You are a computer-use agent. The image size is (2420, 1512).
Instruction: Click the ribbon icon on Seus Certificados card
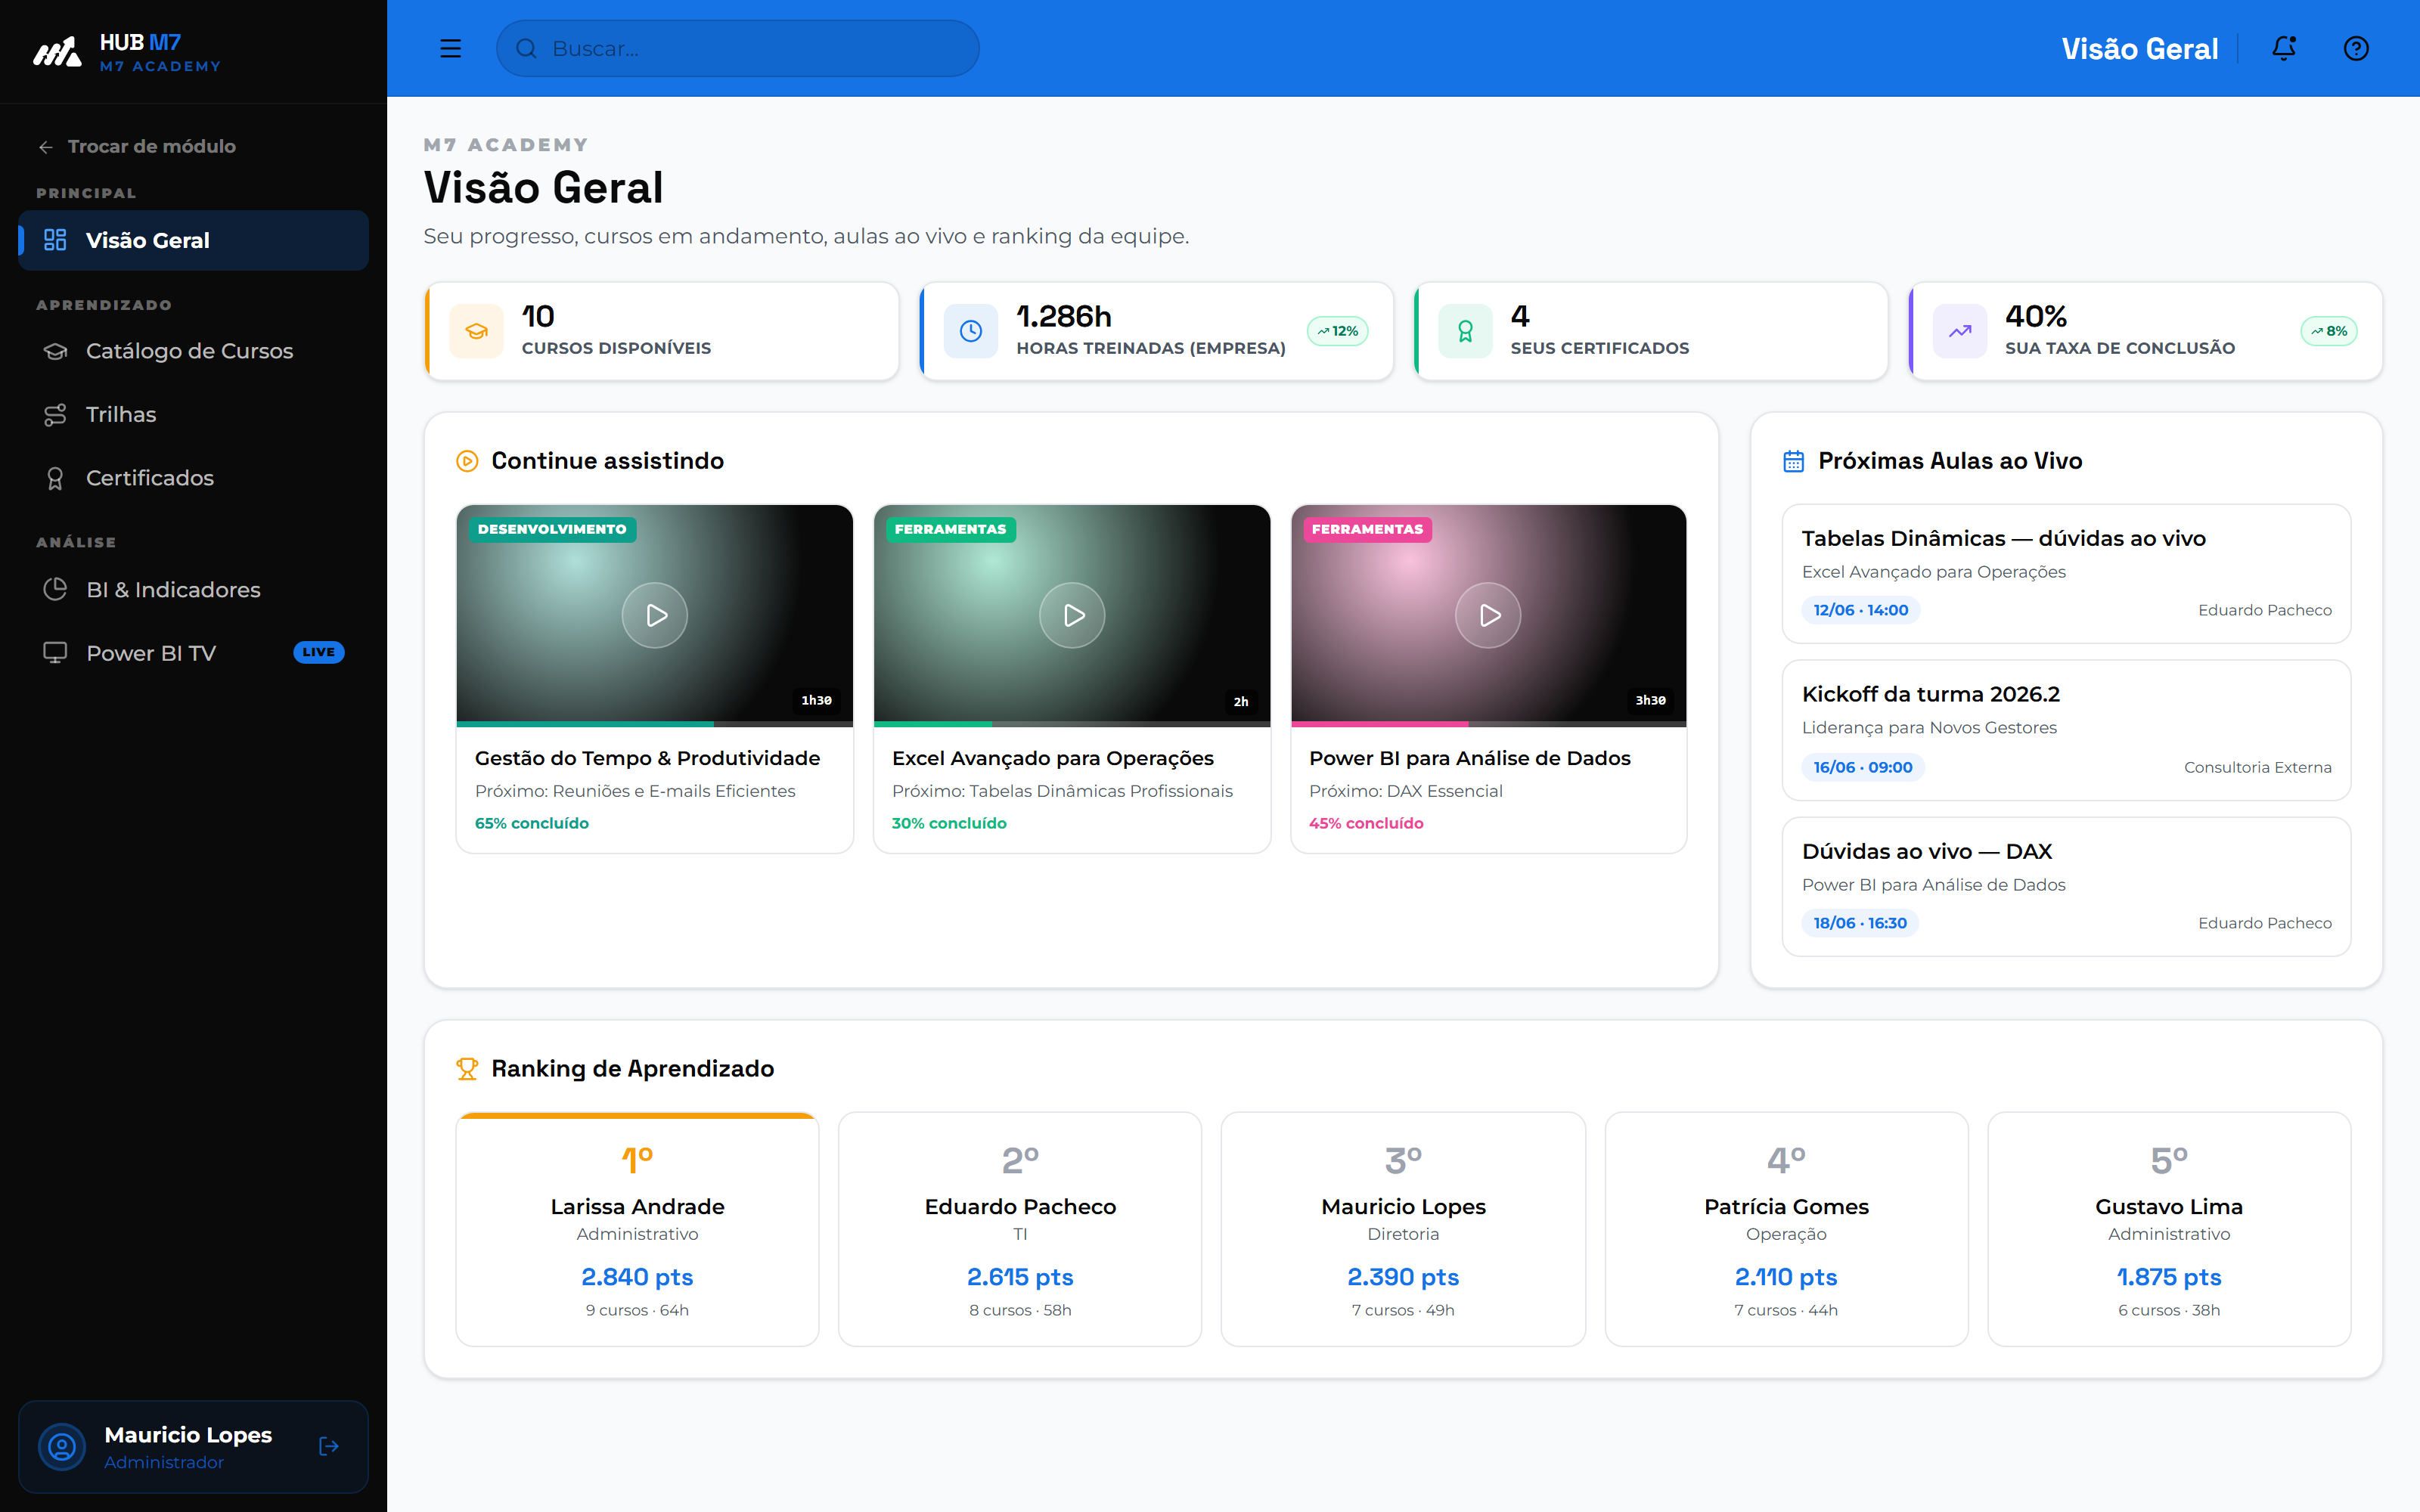tap(1465, 331)
